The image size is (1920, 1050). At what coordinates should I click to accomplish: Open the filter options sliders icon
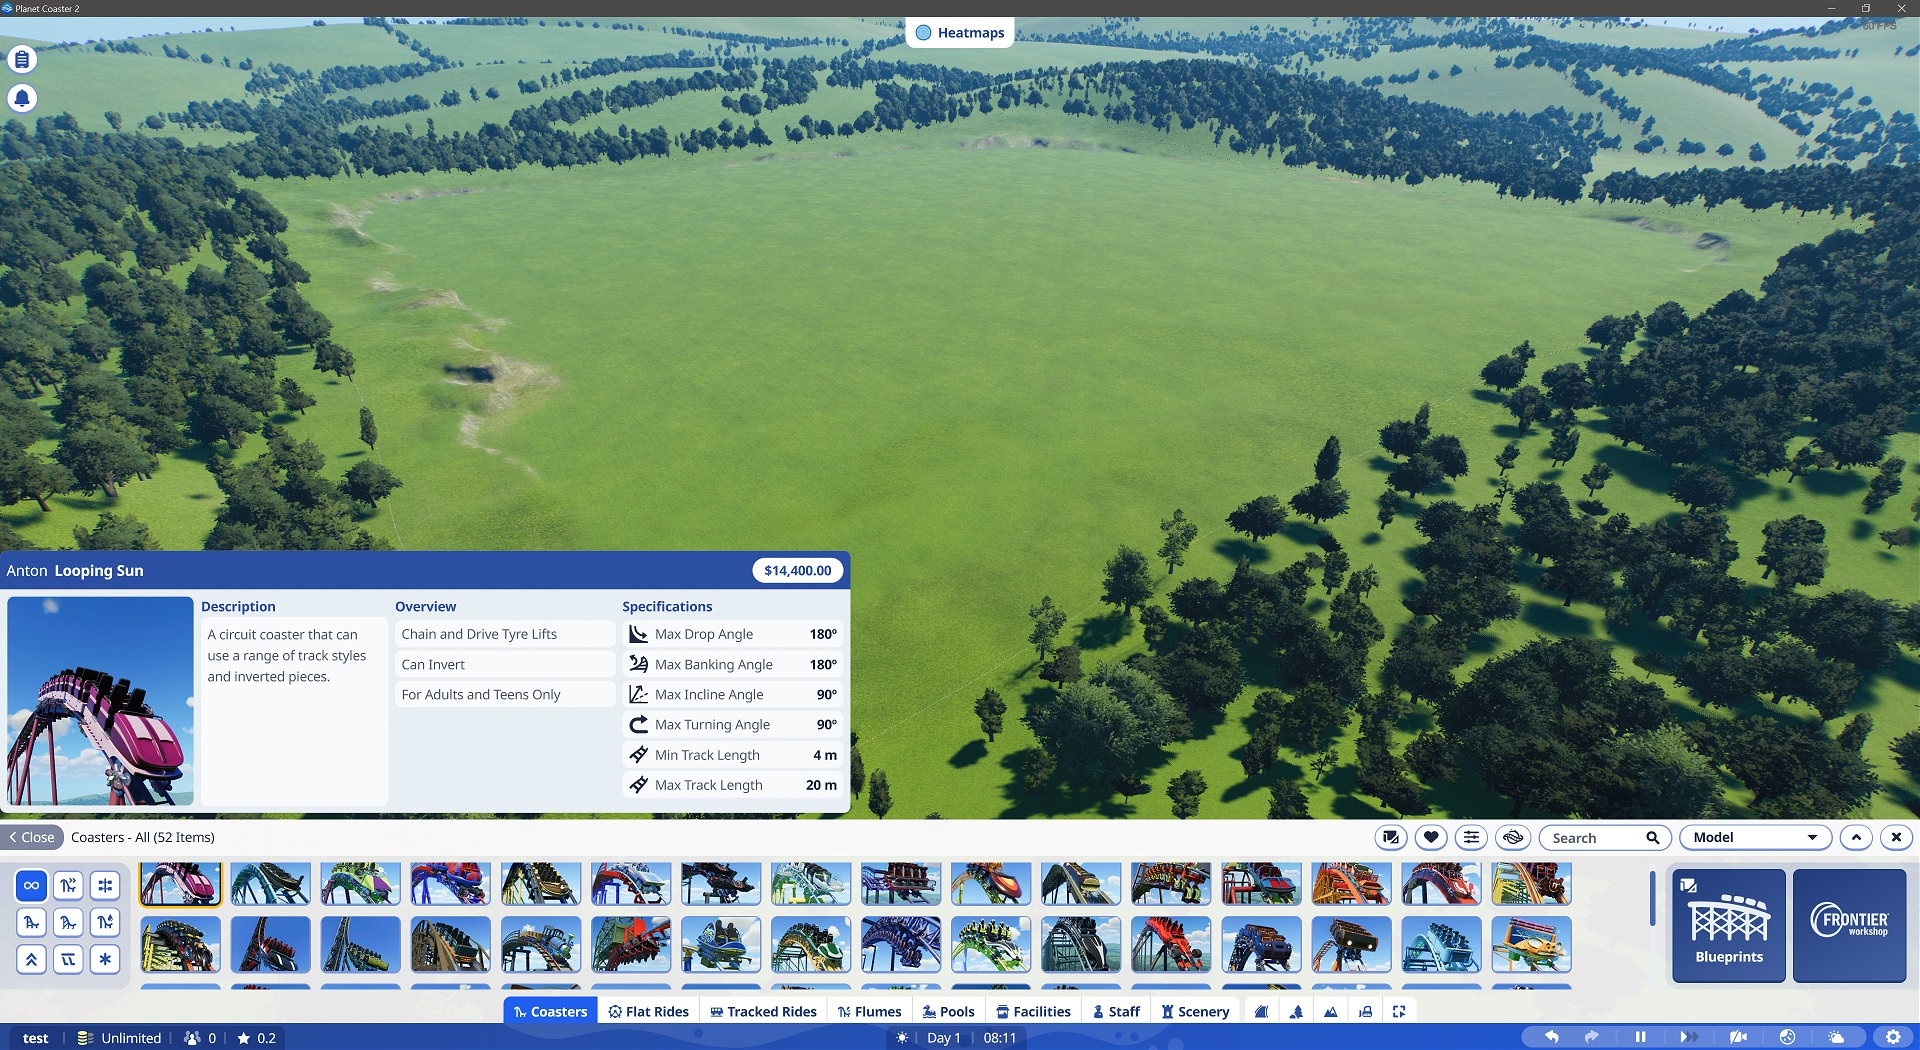coord(1471,837)
